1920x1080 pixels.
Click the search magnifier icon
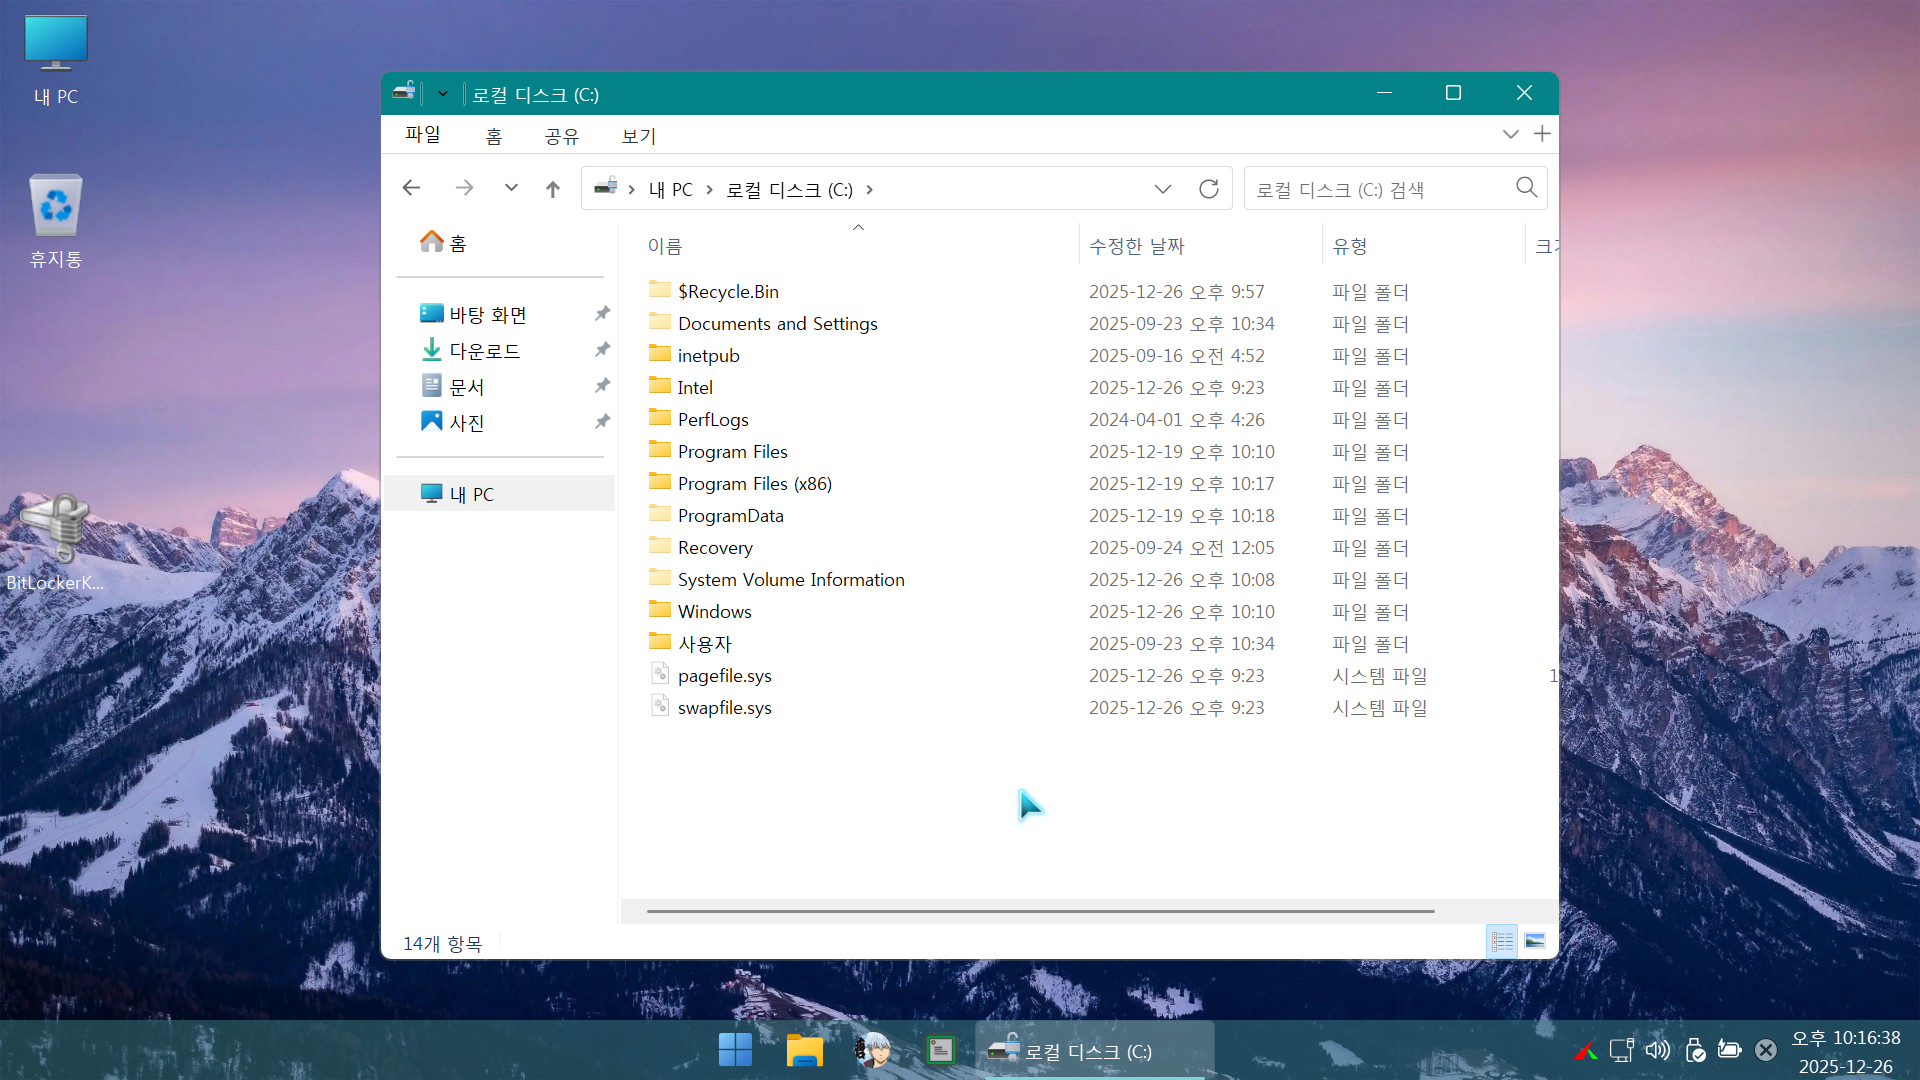[1526, 187]
